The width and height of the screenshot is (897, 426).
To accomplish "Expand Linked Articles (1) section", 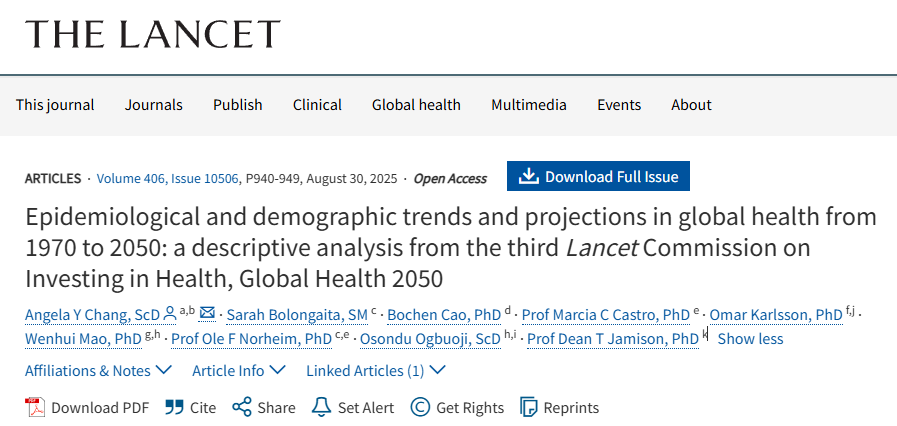I will coord(375,370).
